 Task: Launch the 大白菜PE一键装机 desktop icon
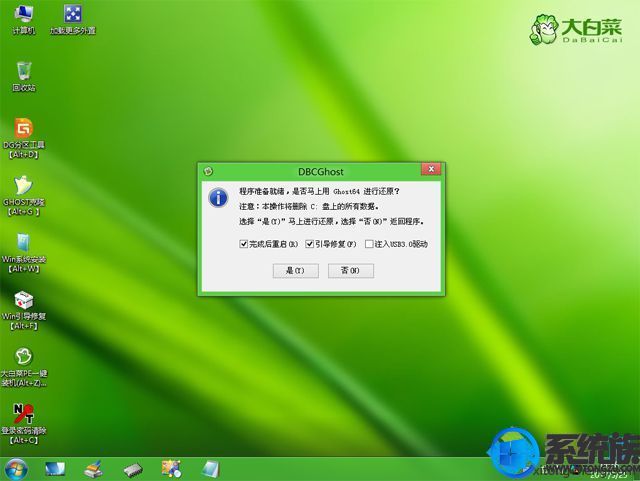24,367
